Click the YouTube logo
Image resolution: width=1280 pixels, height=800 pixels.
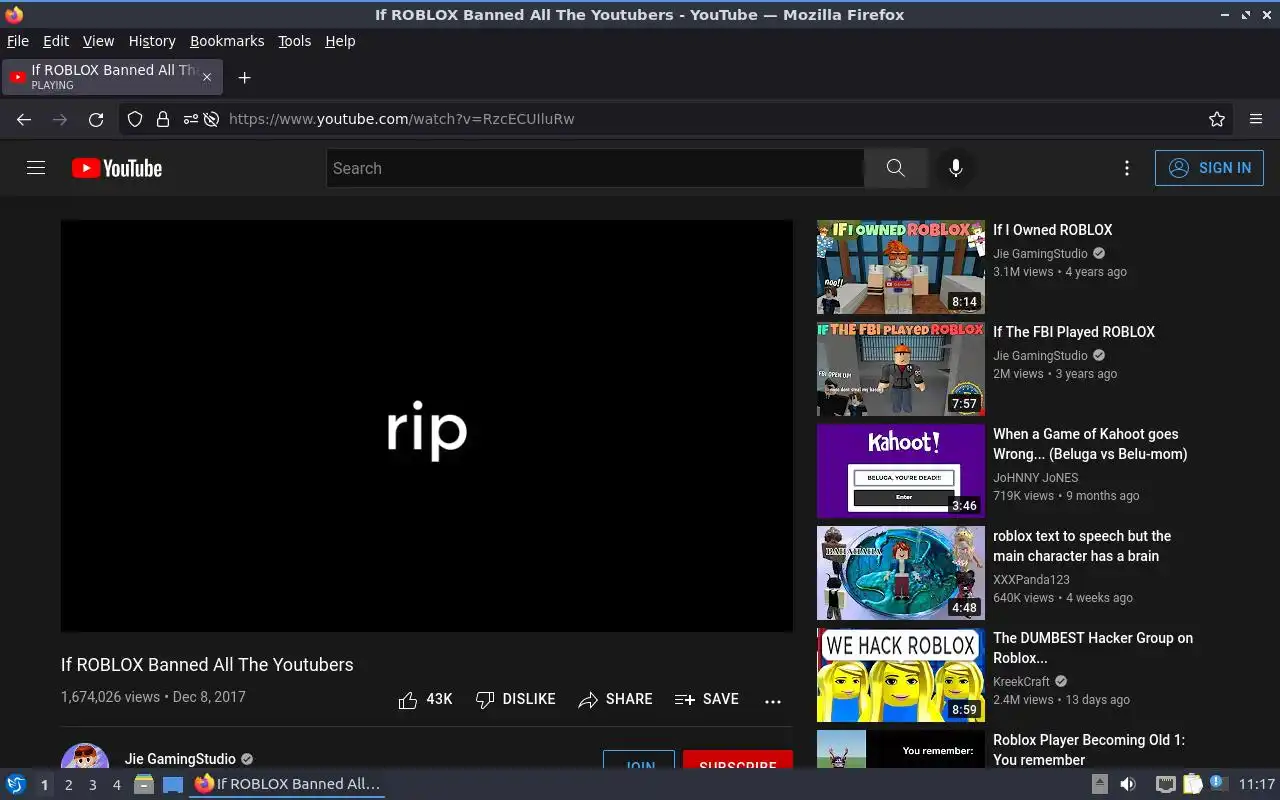click(x=117, y=168)
